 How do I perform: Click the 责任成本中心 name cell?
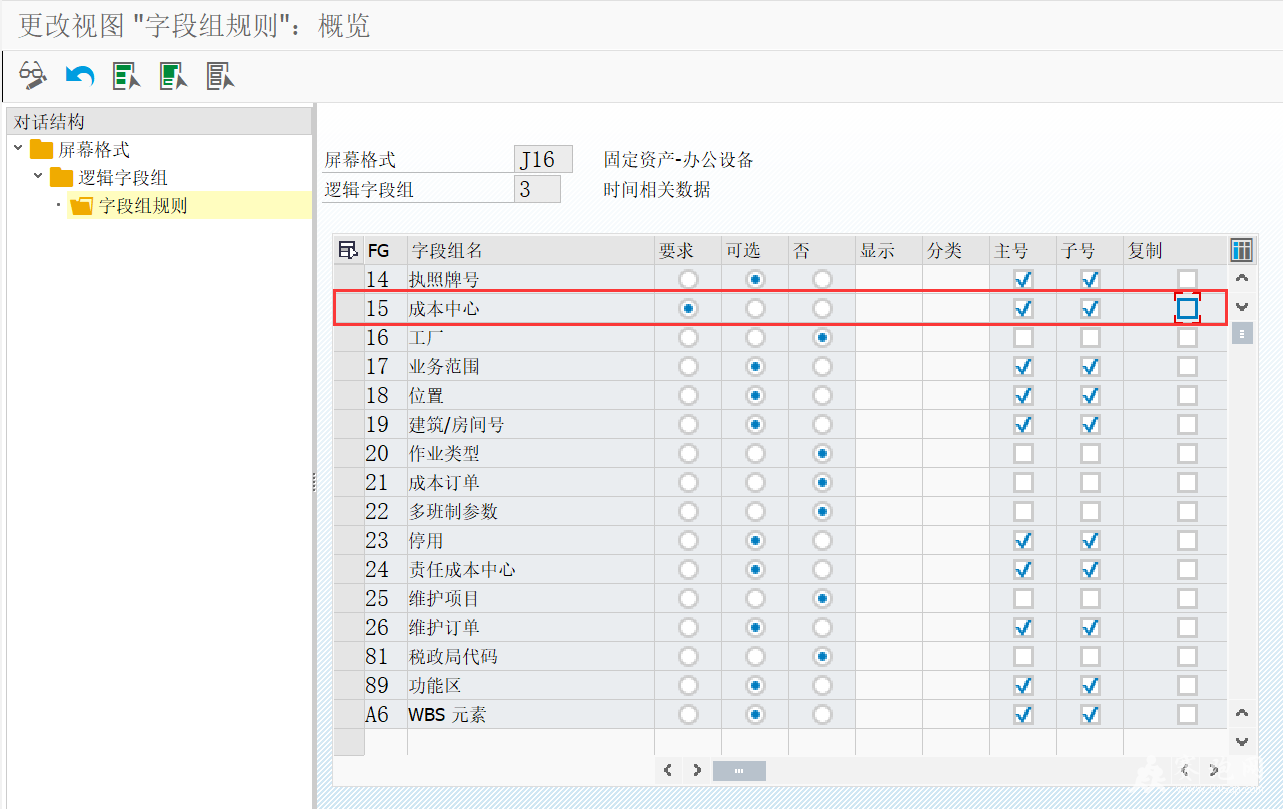tap(530, 569)
